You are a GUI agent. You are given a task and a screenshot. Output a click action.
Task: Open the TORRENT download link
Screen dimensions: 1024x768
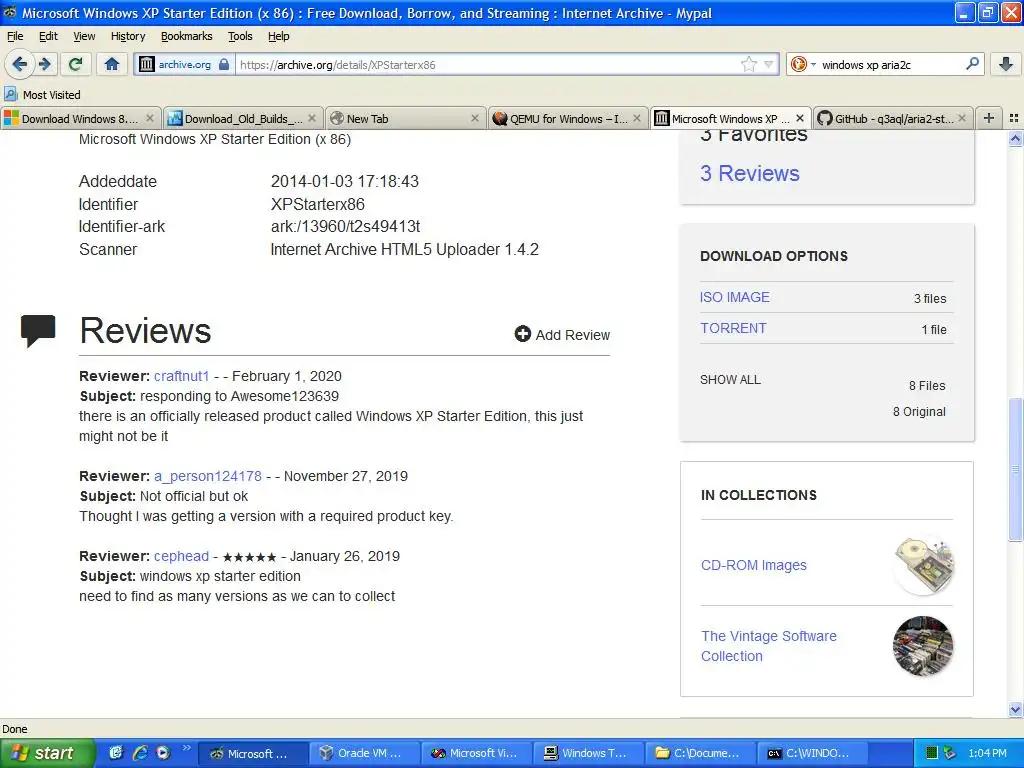tap(733, 328)
